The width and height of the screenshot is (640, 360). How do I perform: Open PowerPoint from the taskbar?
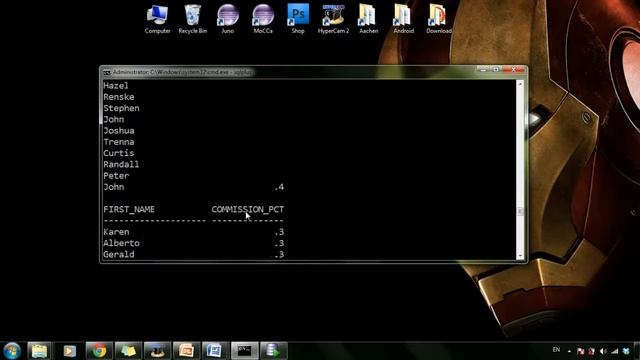click(187, 351)
